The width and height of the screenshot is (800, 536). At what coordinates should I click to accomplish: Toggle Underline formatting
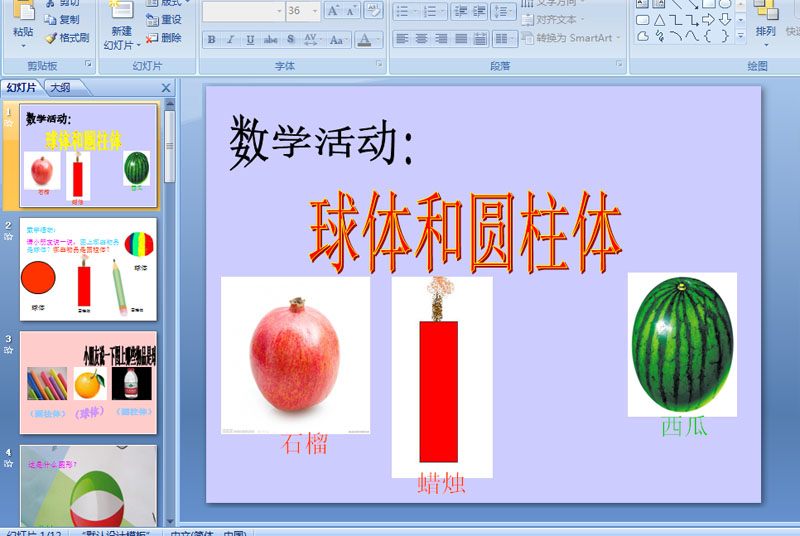click(x=251, y=40)
